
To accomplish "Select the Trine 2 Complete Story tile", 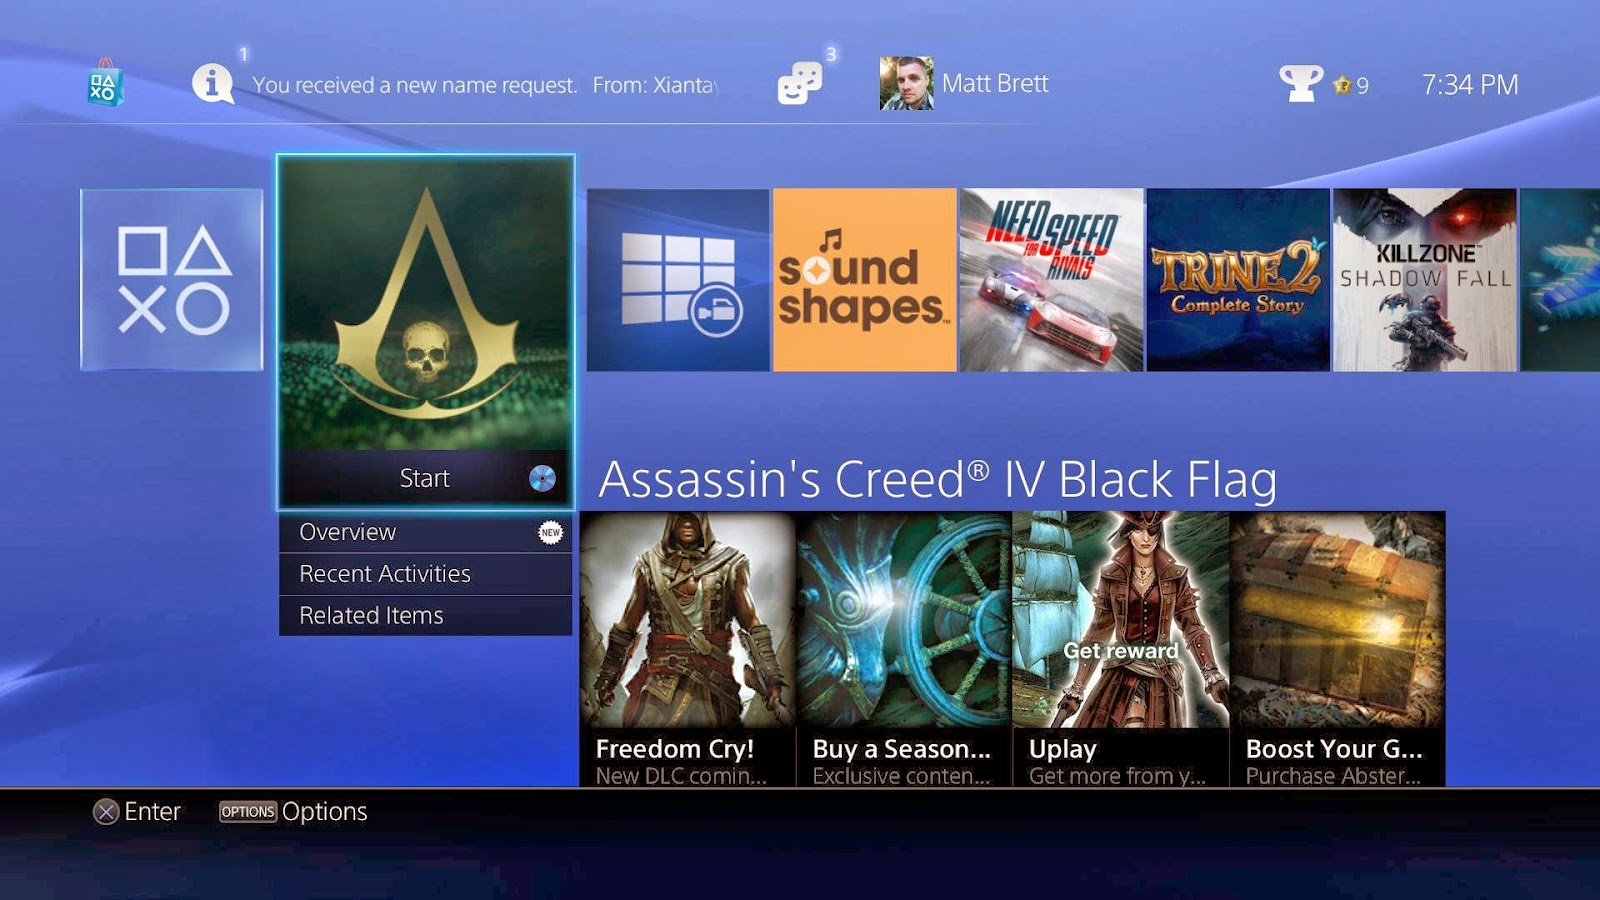I will pyautogui.click(x=1238, y=280).
